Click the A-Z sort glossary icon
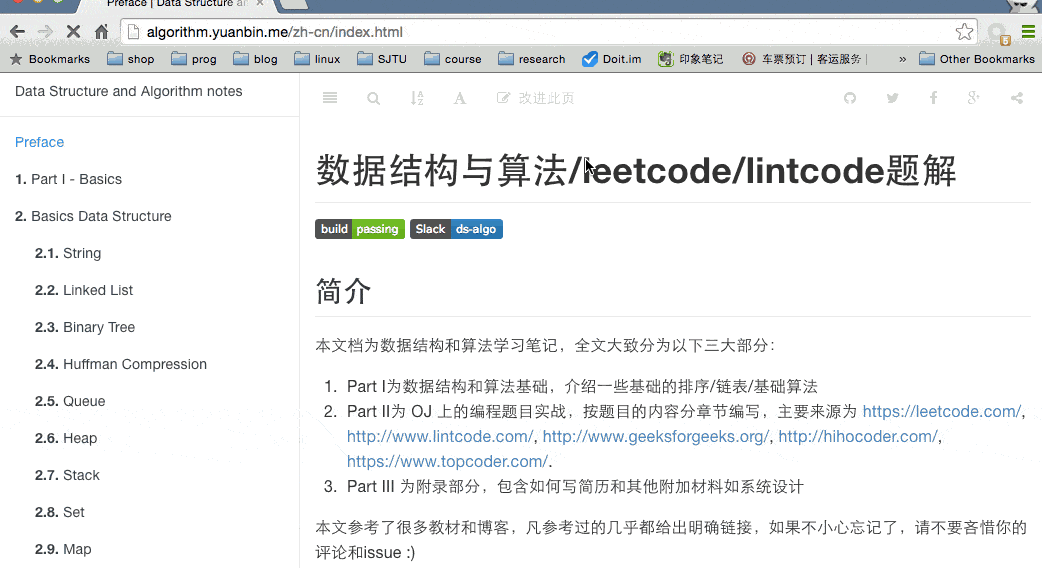Image resolution: width=1042 pixels, height=568 pixels. [x=417, y=98]
